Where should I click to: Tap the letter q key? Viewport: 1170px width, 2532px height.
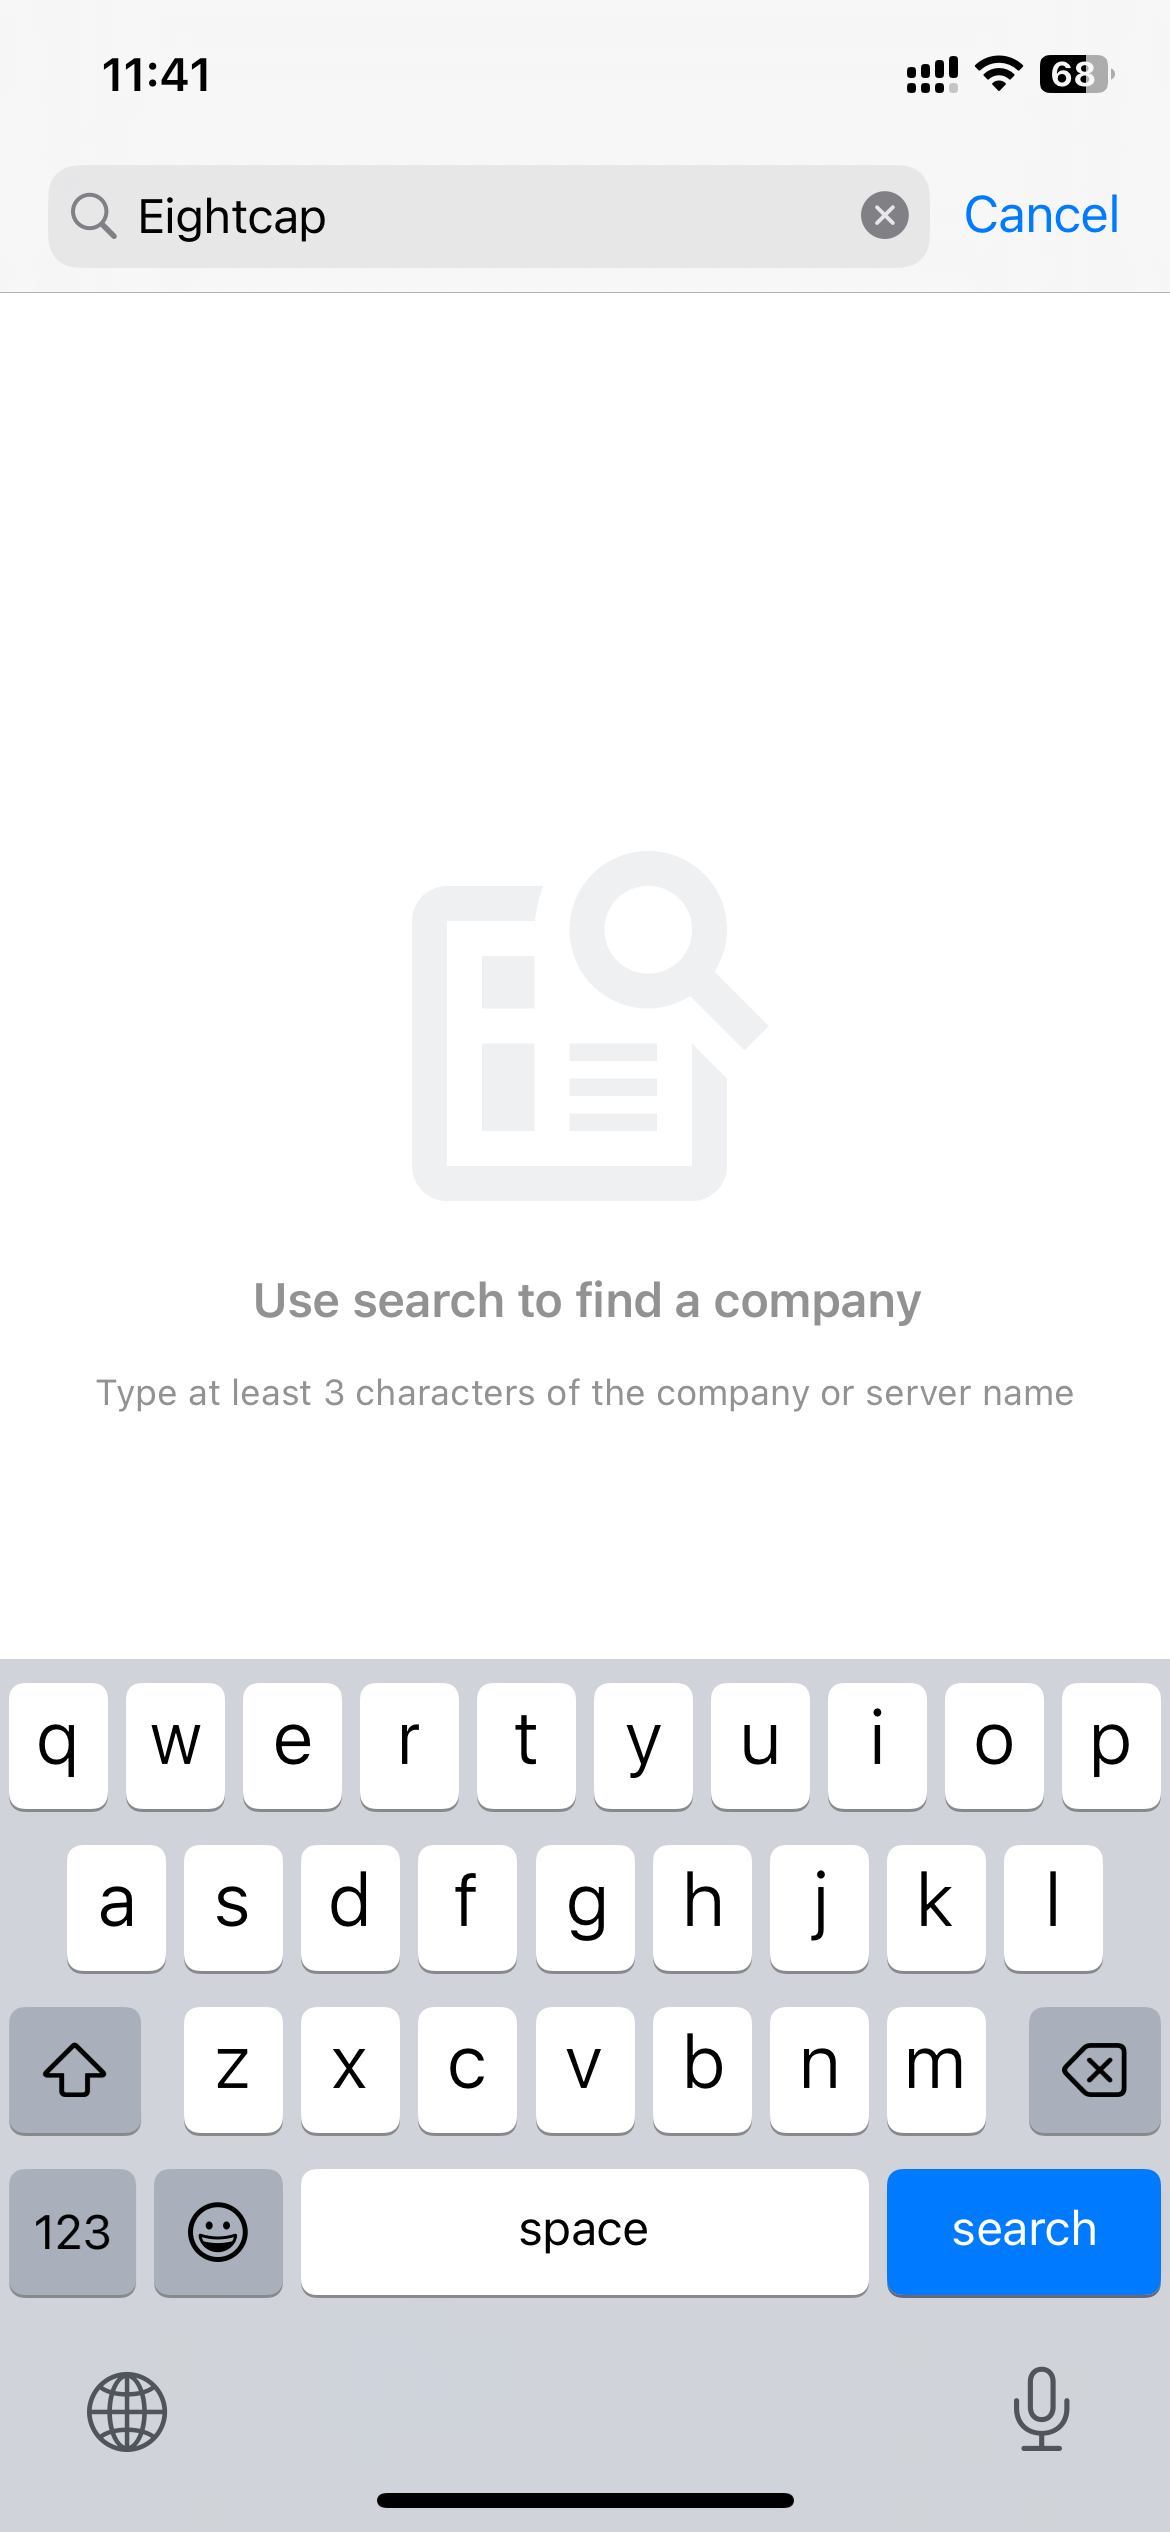58,1745
